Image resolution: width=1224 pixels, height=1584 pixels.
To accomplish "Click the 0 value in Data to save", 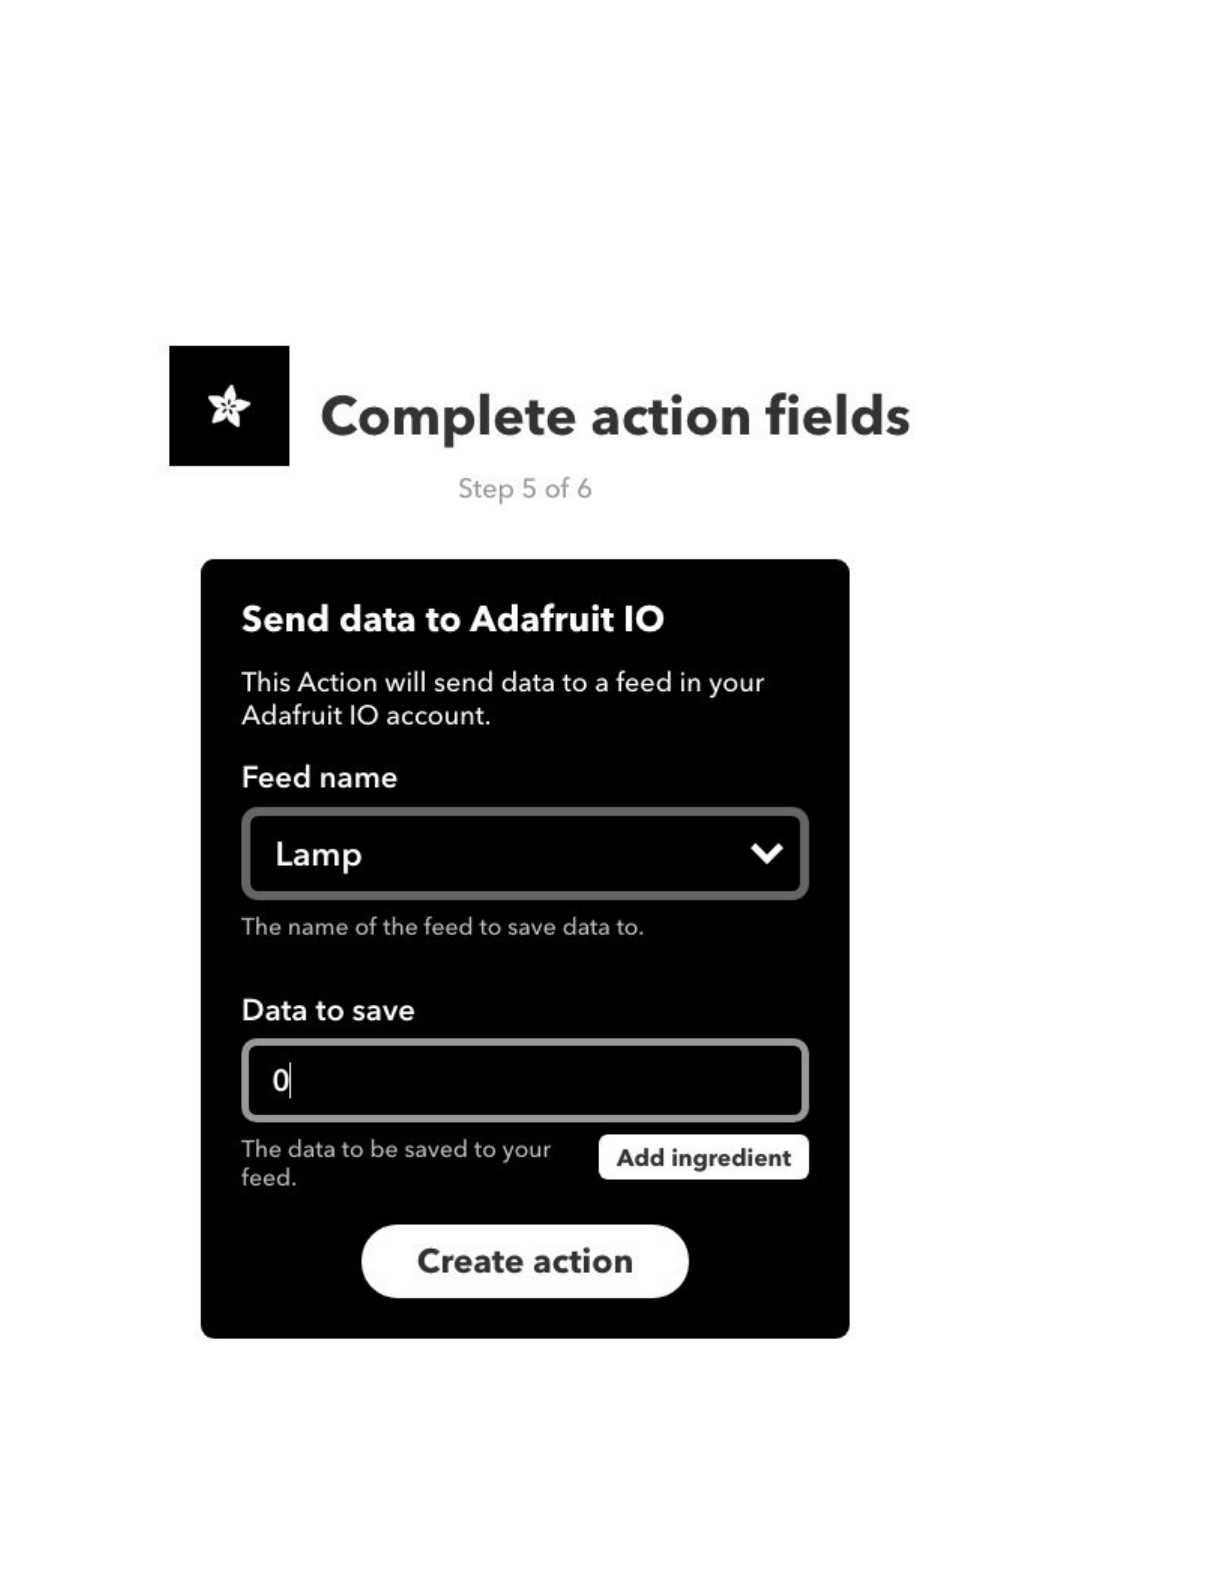I will coord(280,1080).
